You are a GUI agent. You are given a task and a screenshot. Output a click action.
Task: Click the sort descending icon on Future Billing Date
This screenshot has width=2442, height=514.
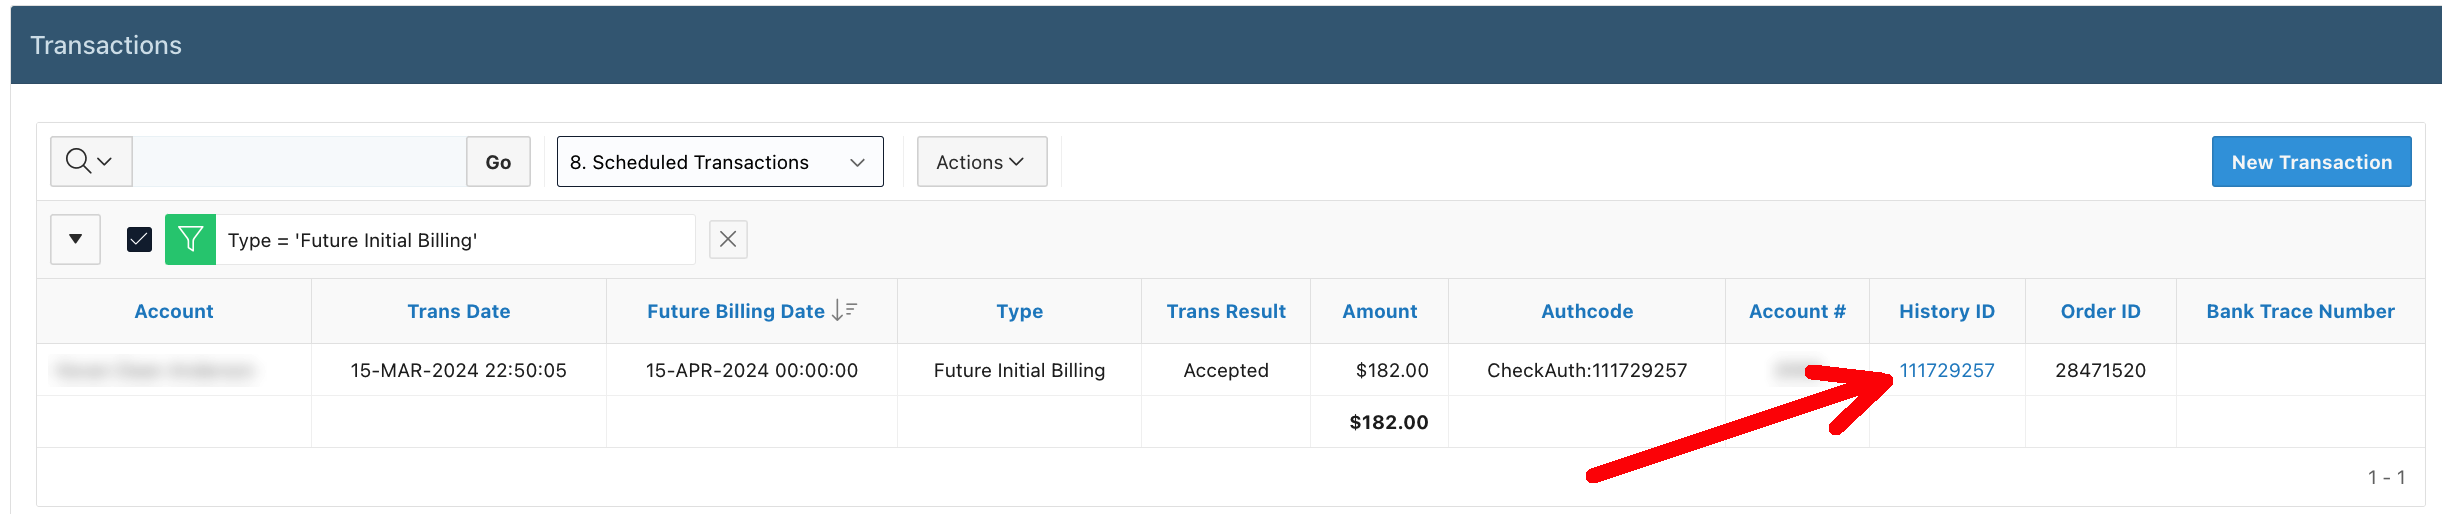tap(844, 311)
